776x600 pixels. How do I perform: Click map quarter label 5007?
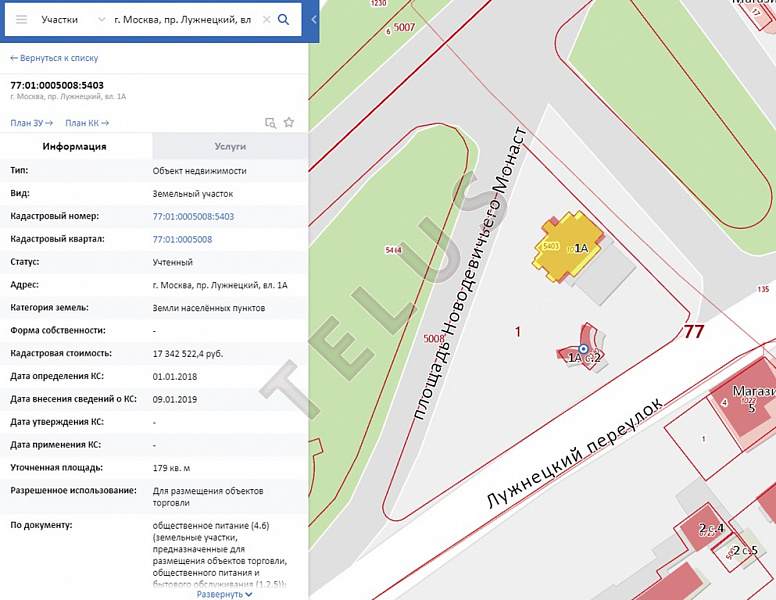pyautogui.click(x=404, y=27)
